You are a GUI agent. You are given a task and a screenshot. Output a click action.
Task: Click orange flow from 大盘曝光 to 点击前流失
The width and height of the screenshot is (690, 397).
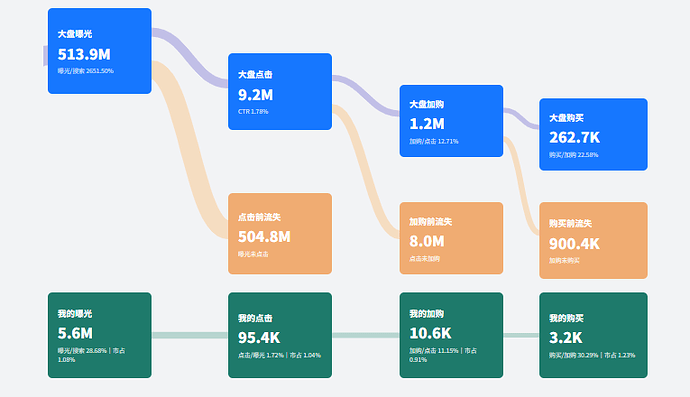coord(189,150)
